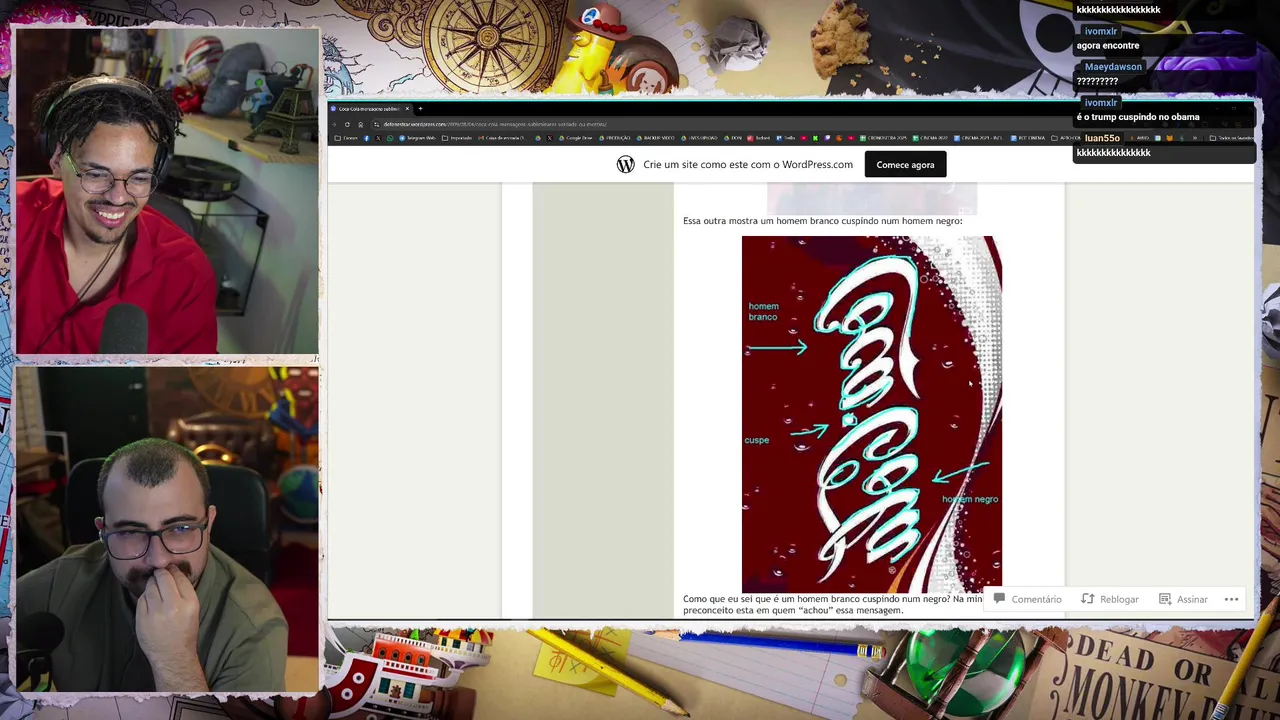Screen dimensions: 1280x720
Task: Open the Facebook bookmark icon
Action: click(366, 138)
